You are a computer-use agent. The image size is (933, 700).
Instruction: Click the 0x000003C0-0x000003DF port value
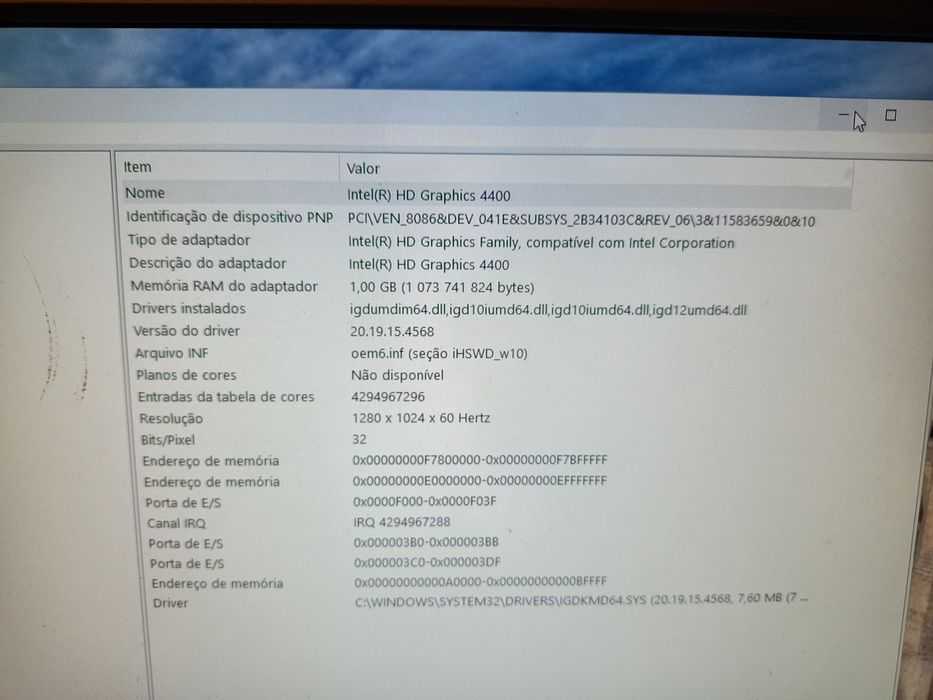point(427,562)
